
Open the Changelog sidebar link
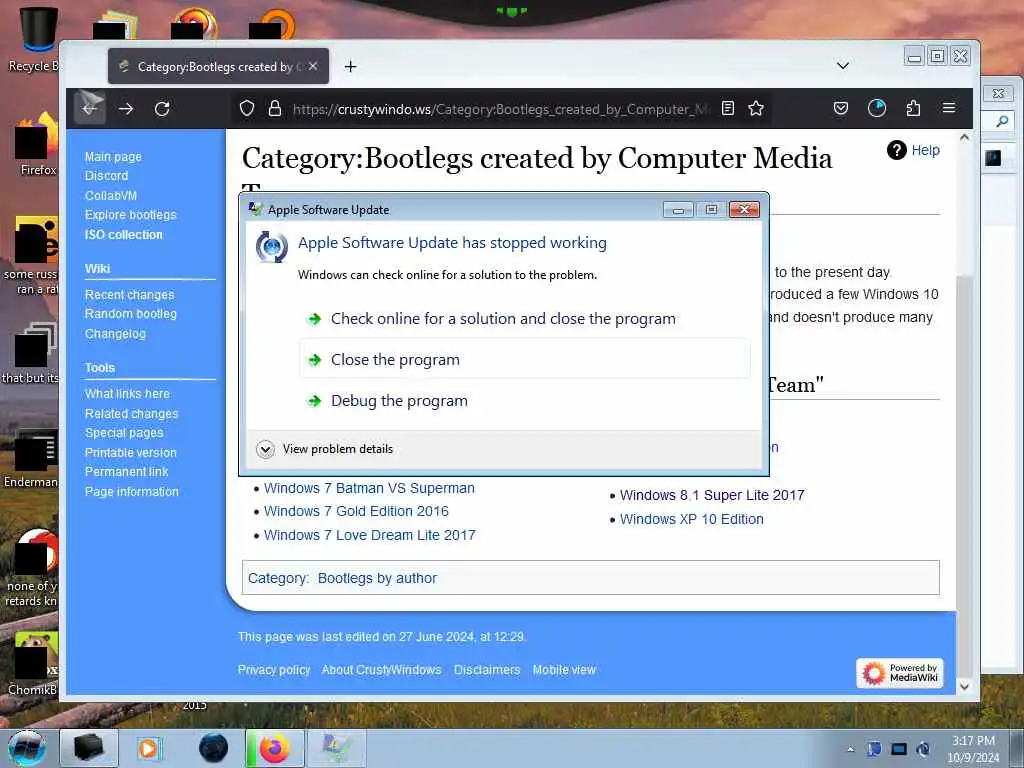(115, 334)
